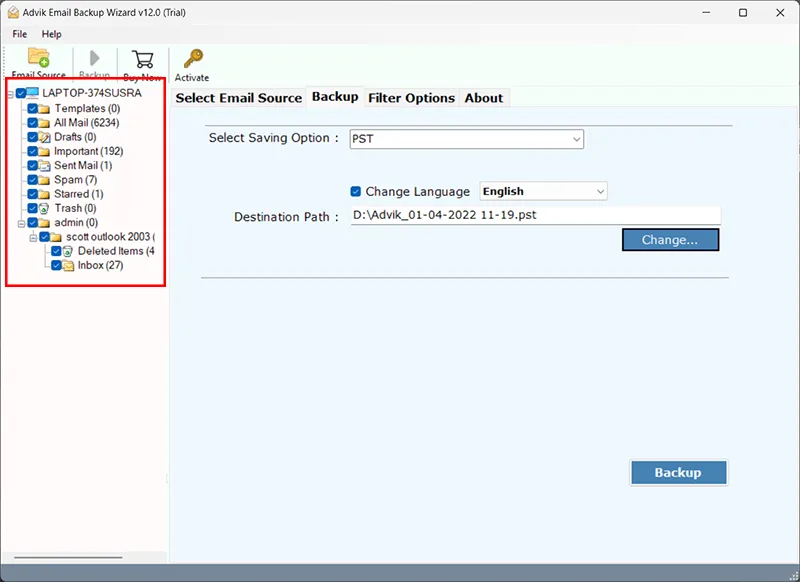Screen dimensions: 800x582
Task: Select the Templates (0) label
Action: click(87, 109)
